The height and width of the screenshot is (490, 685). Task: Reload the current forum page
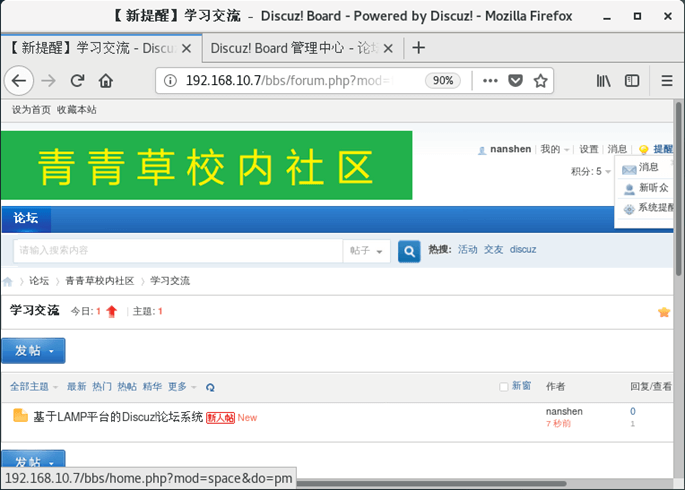click(x=77, y=81)
